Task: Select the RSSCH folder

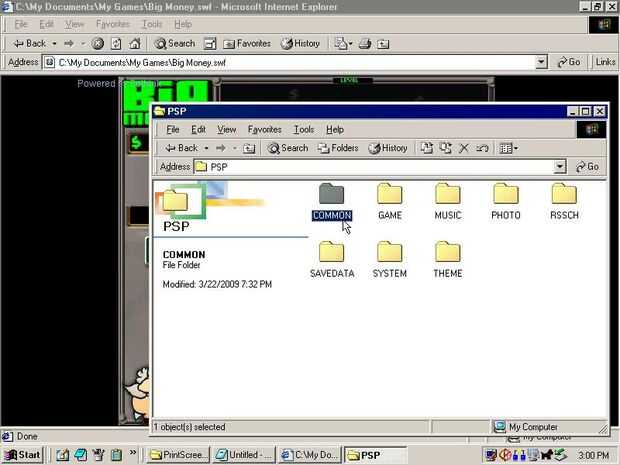Action: click(564, 202)
